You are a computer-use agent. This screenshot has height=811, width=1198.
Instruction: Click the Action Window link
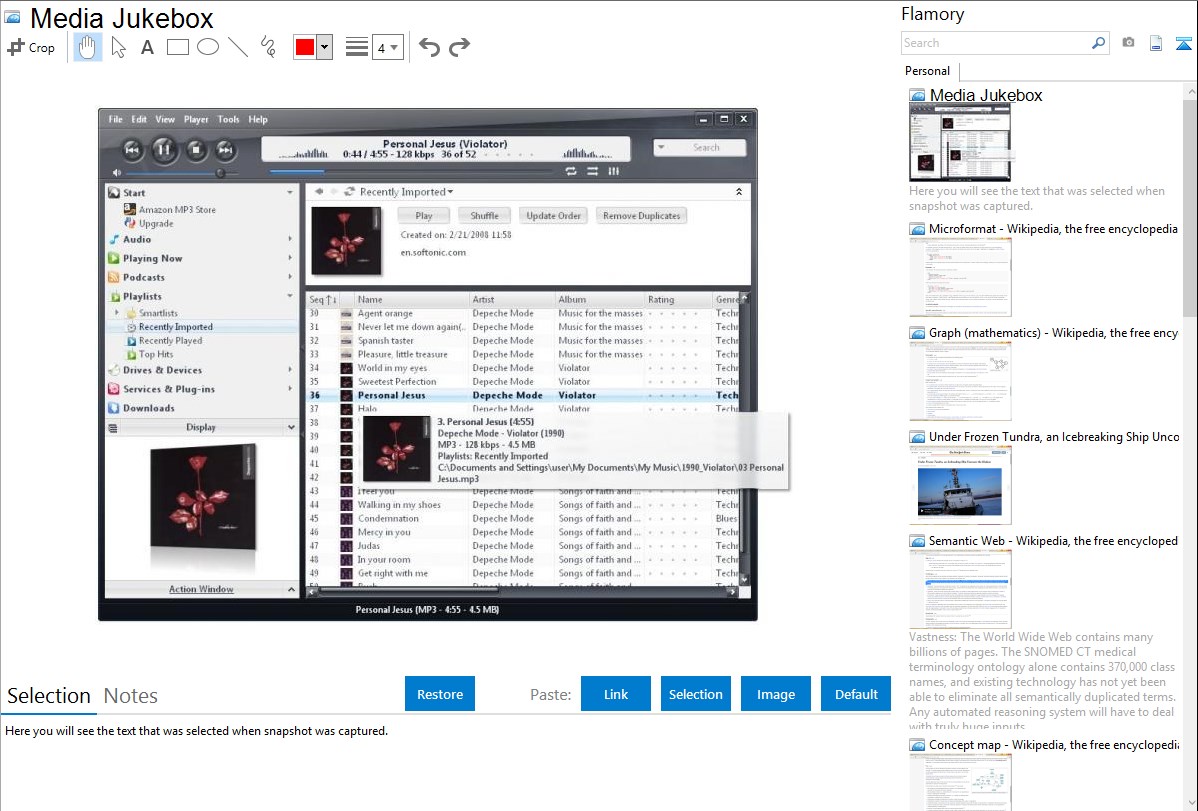201,589
